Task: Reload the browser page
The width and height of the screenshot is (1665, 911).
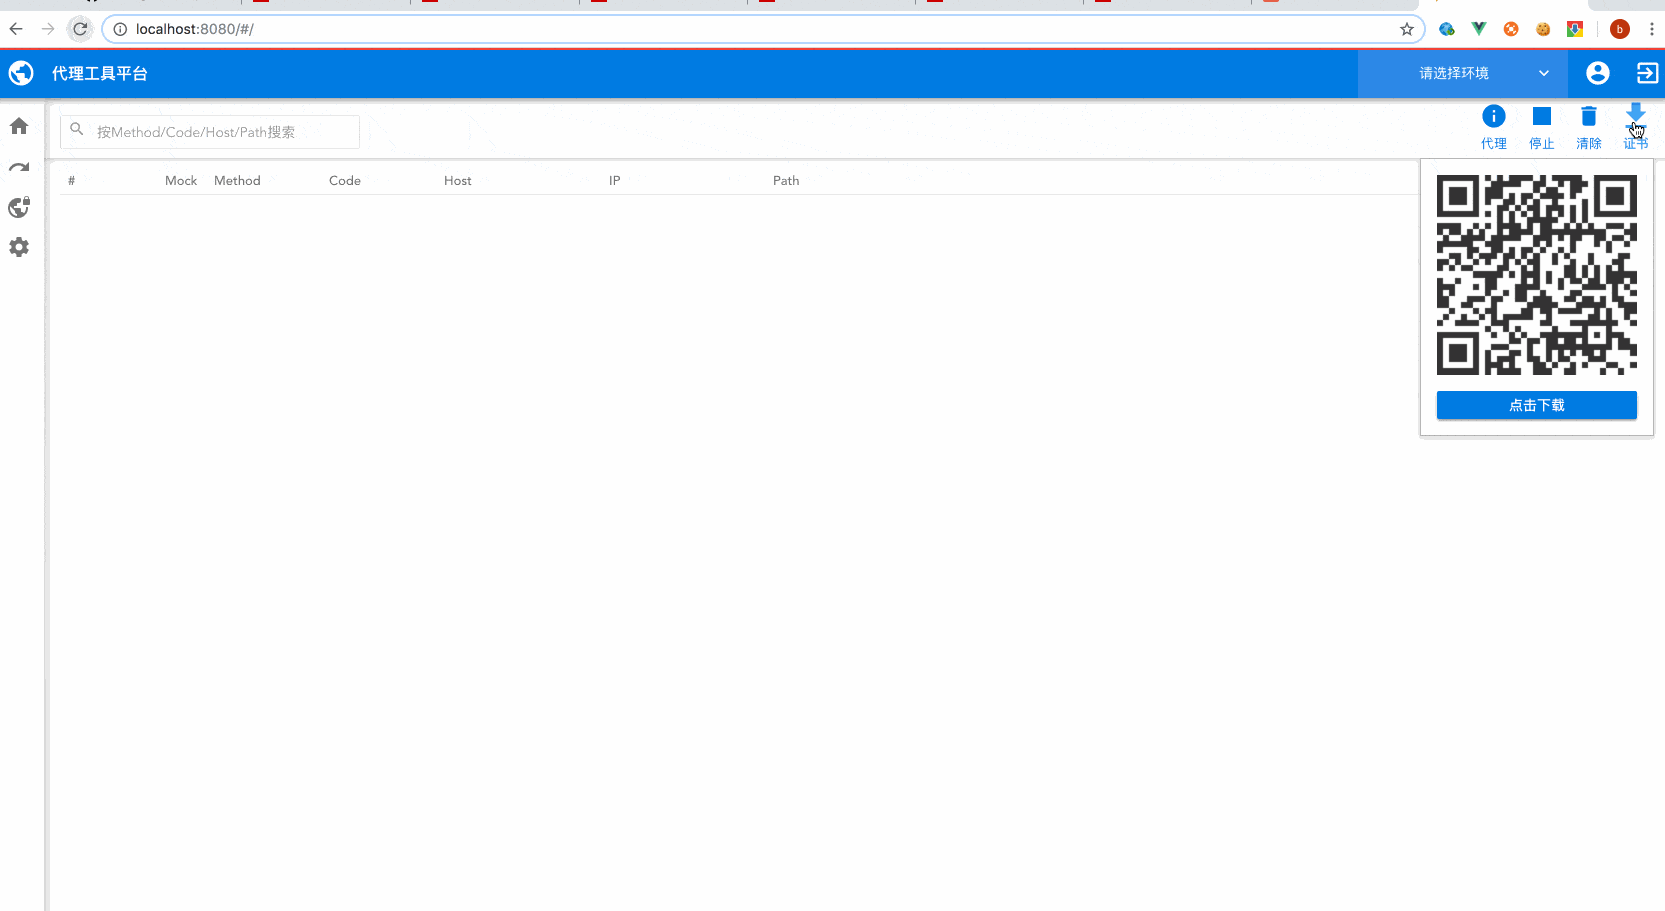Action: click(80, 29)
